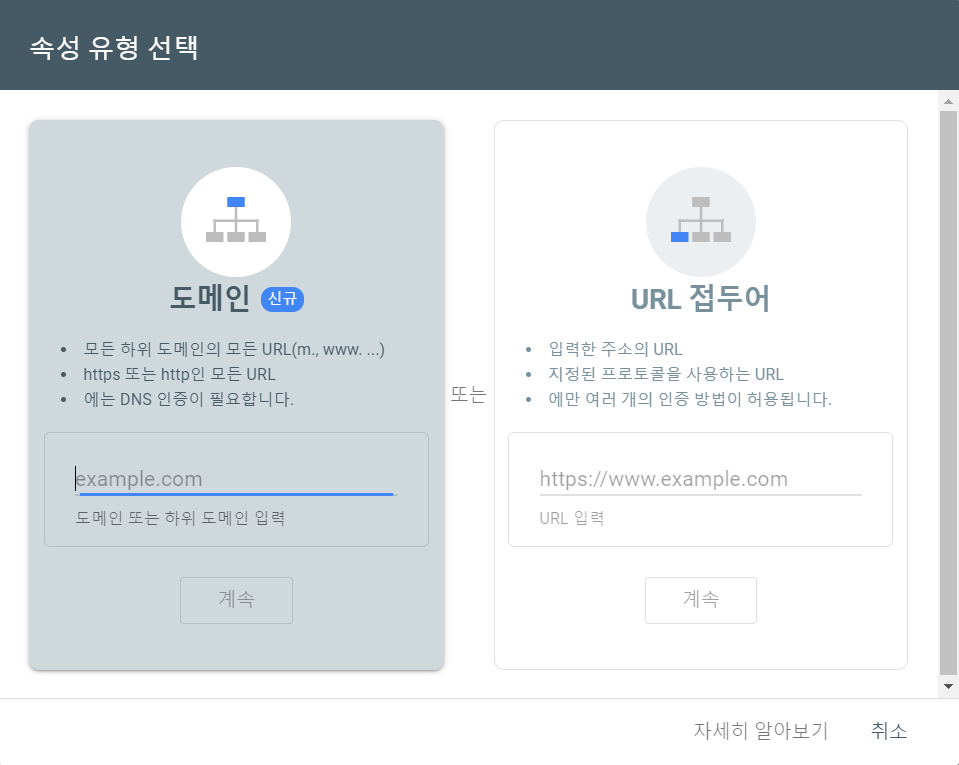Click the text '에만 여러 개의 인증 방법이 허용됩니다.'
Viewport: 959px width, 765px height.
690,399
